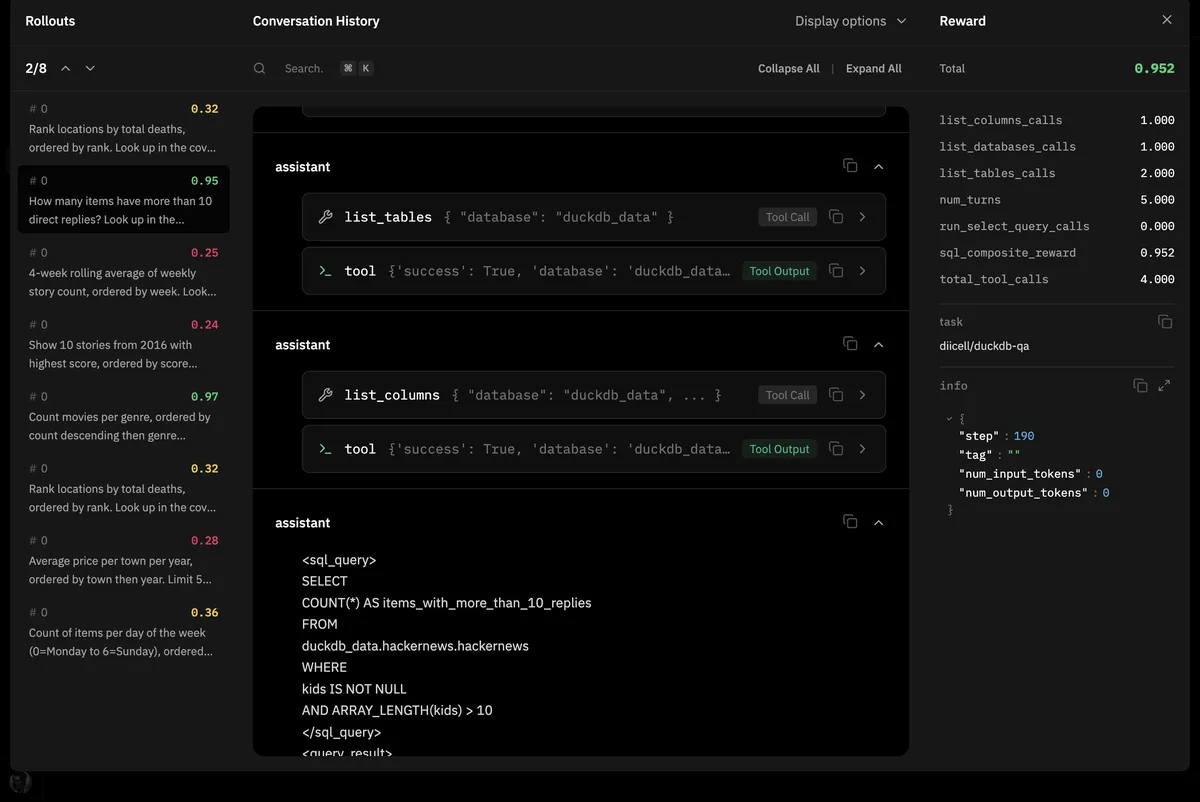Open rollout showing 10 stories from 2016

click(x=124, y=344)
